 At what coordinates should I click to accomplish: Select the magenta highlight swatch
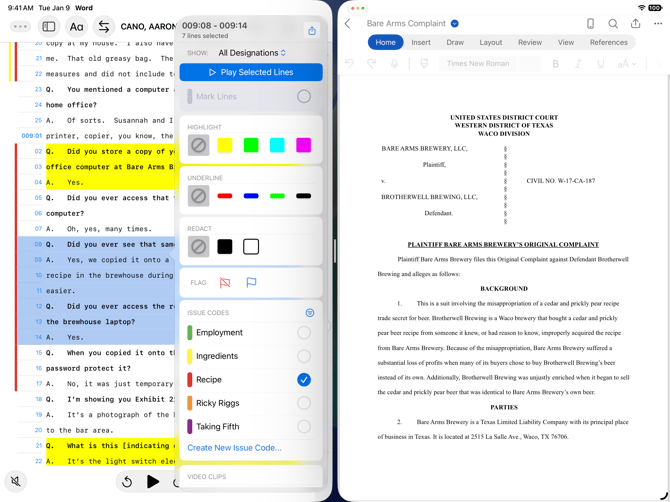(303, 145)
